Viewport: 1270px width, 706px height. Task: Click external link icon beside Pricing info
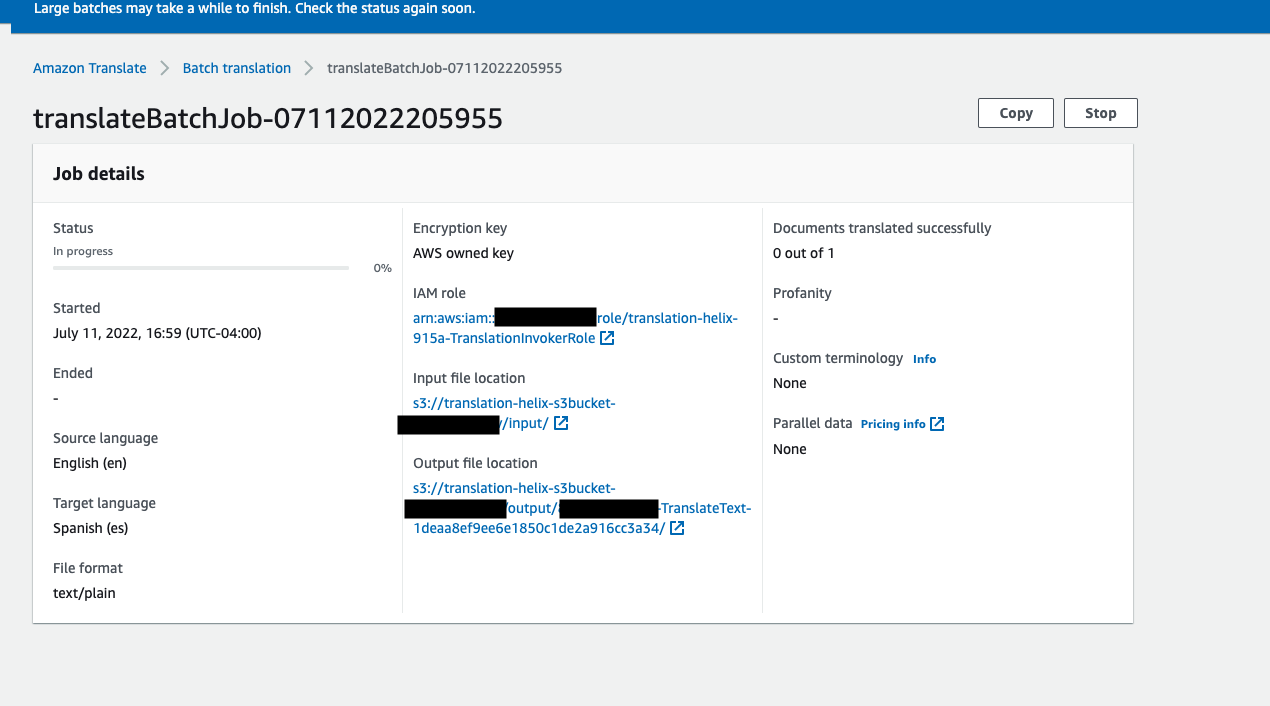coord(937,424)
